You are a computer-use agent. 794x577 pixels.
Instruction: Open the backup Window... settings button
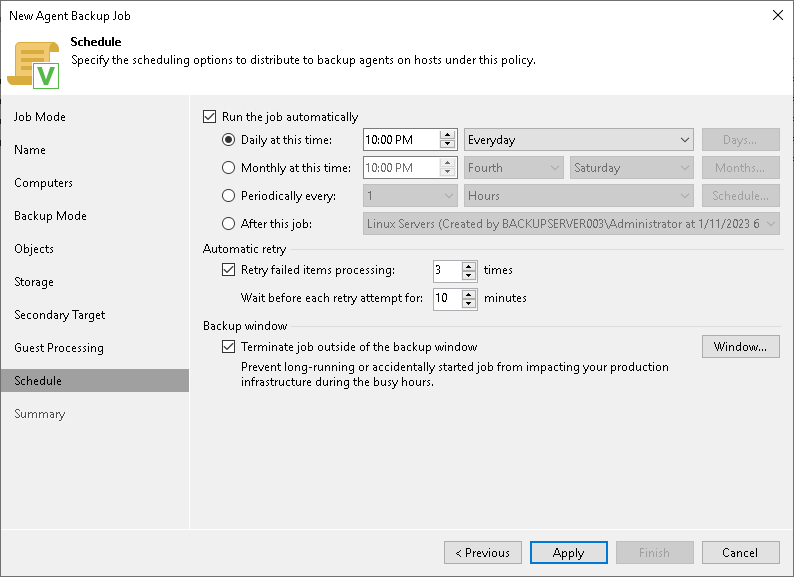[740, 347]
